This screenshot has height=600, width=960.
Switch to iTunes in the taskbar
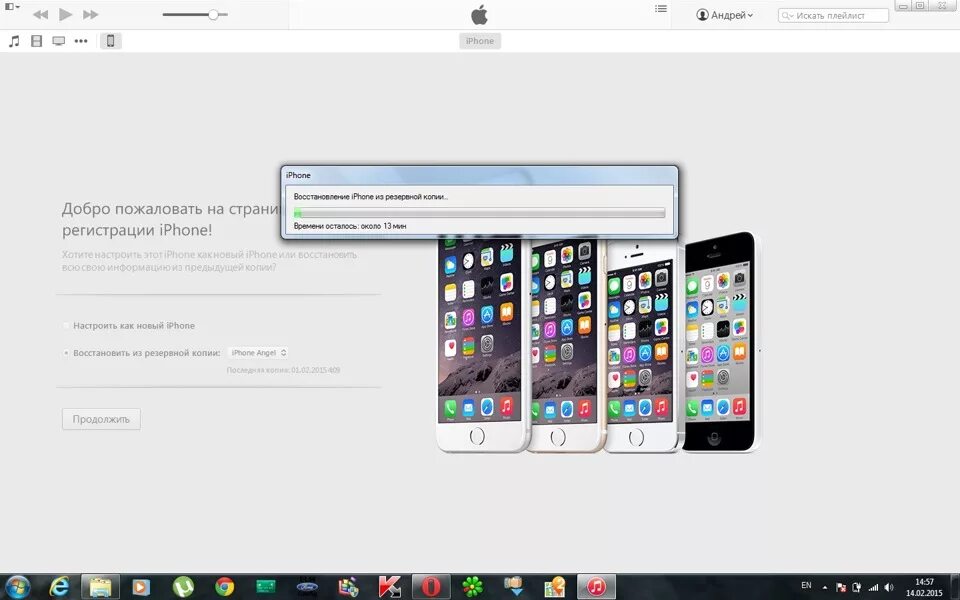pos(596,587)
